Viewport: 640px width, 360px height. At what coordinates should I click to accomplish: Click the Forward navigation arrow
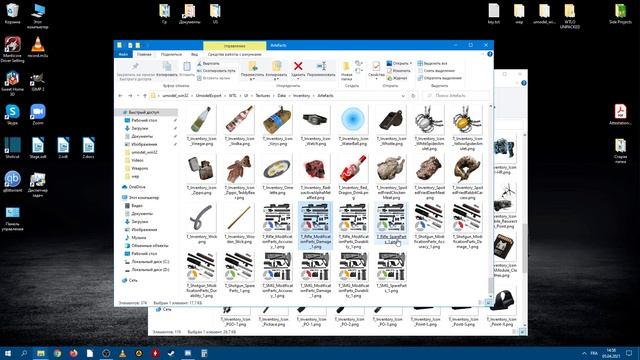tap(130, 96)
